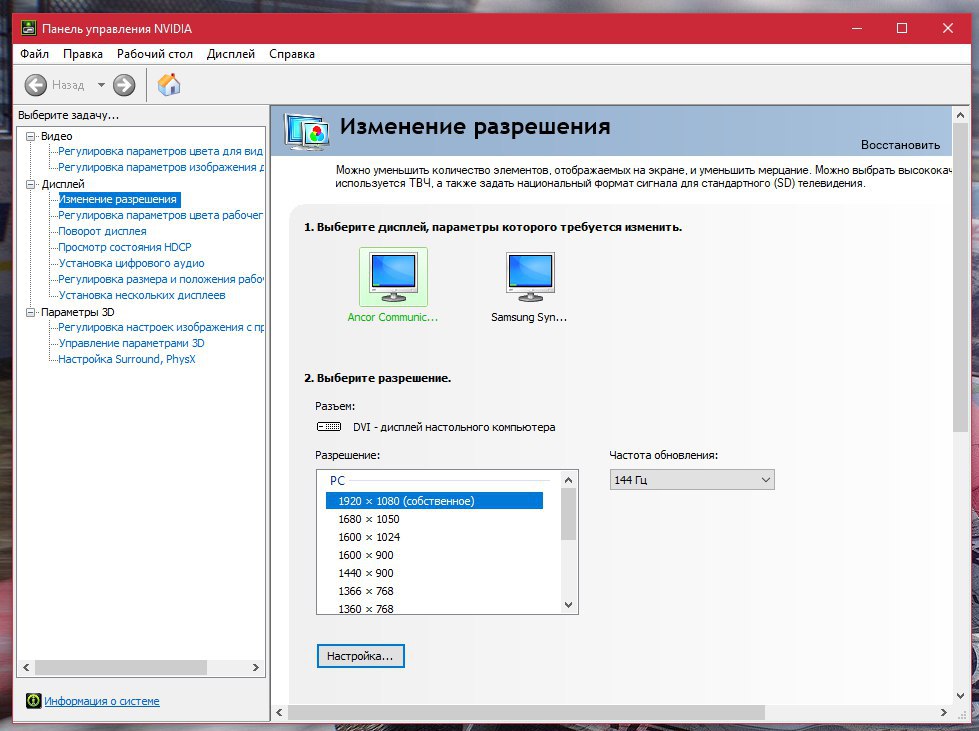Click the Back arrow toolbar icon
979x731 pixels.
click(x=36, y=85)
